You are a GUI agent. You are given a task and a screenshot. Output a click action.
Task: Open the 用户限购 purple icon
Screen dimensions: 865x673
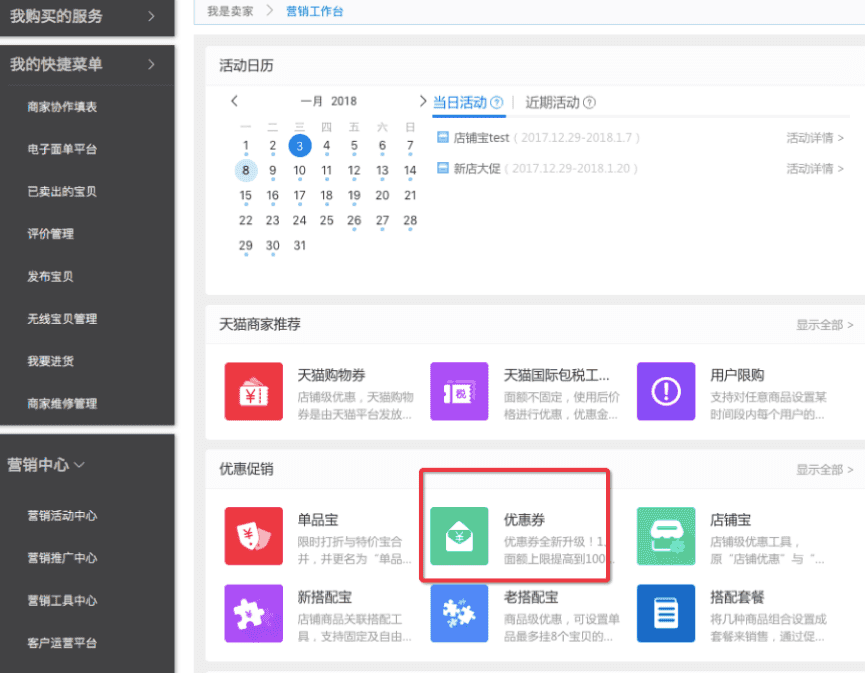pos(666,391)
